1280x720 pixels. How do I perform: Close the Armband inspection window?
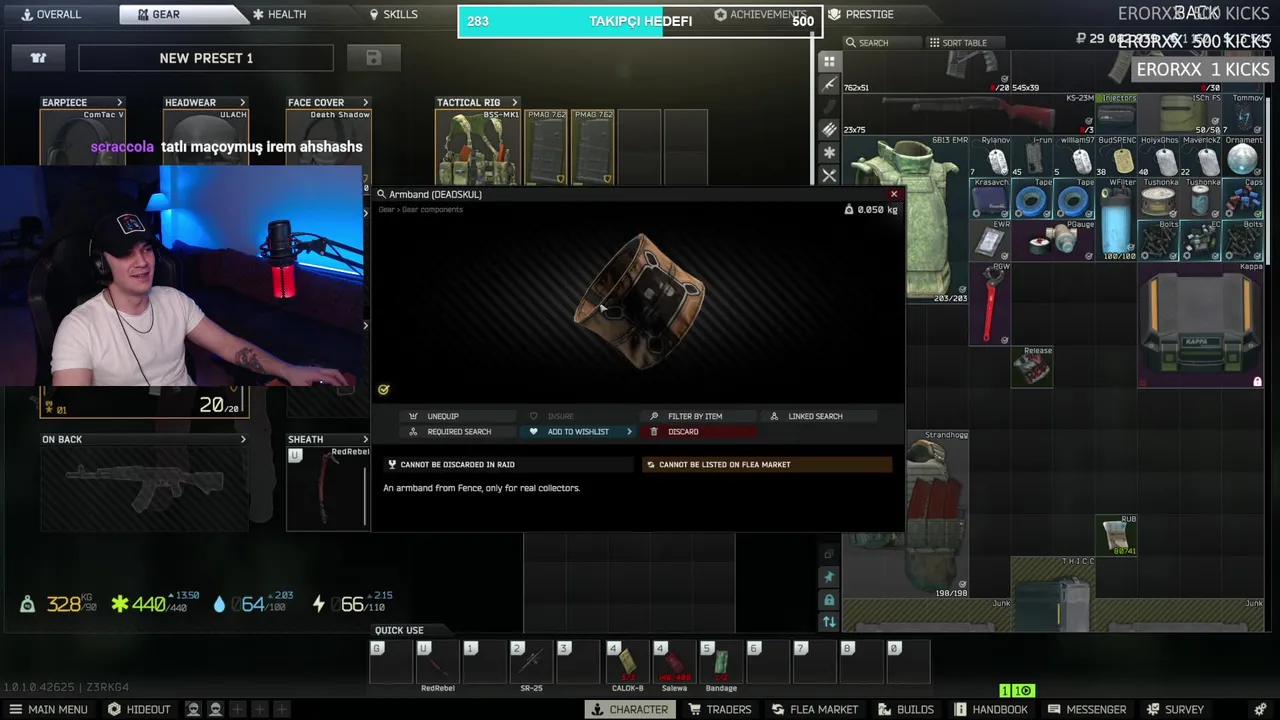894,194
